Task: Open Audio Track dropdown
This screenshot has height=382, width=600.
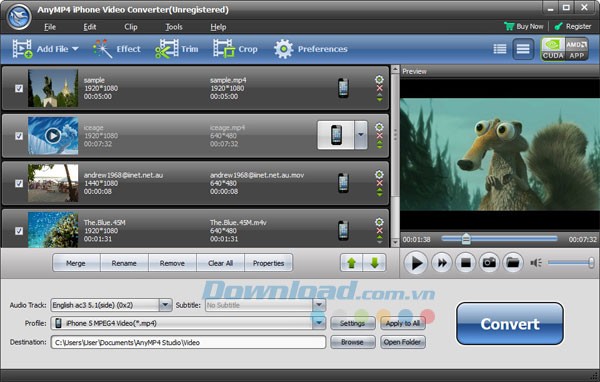Action: (165, 305)
